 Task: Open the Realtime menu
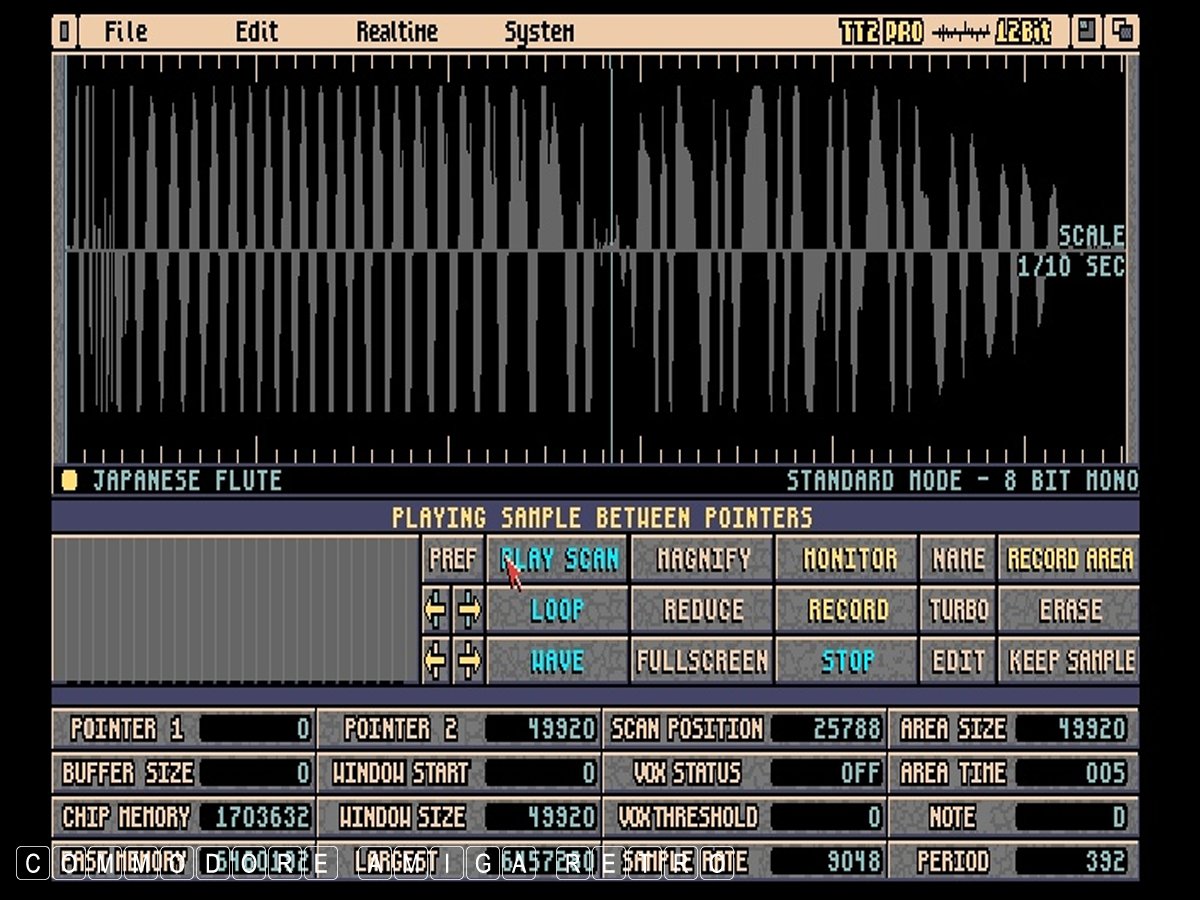[x=397, y=32]
